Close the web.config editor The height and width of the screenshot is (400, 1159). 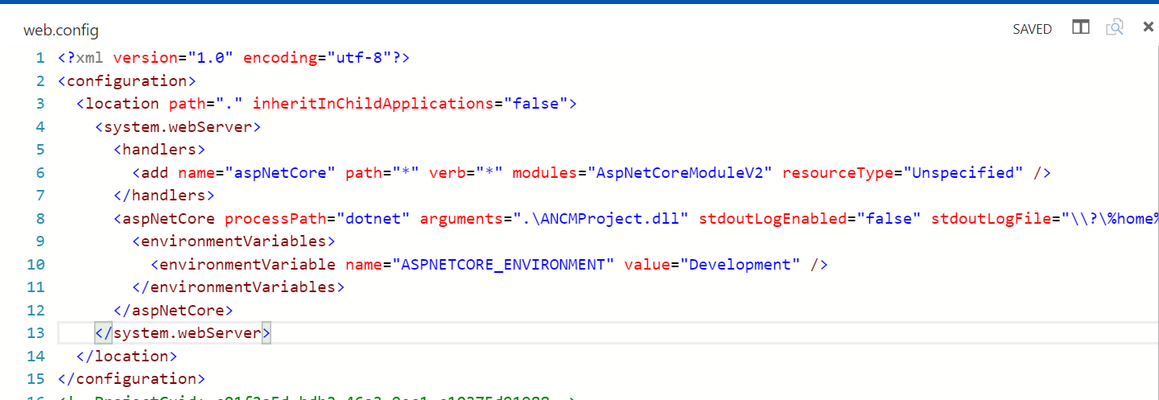(1148, 28)
